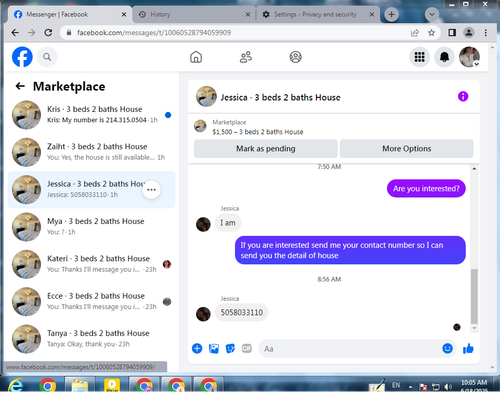Click the browser Forward arrow
The width and height of the screenshot is (500, 396).
[31, 32]
